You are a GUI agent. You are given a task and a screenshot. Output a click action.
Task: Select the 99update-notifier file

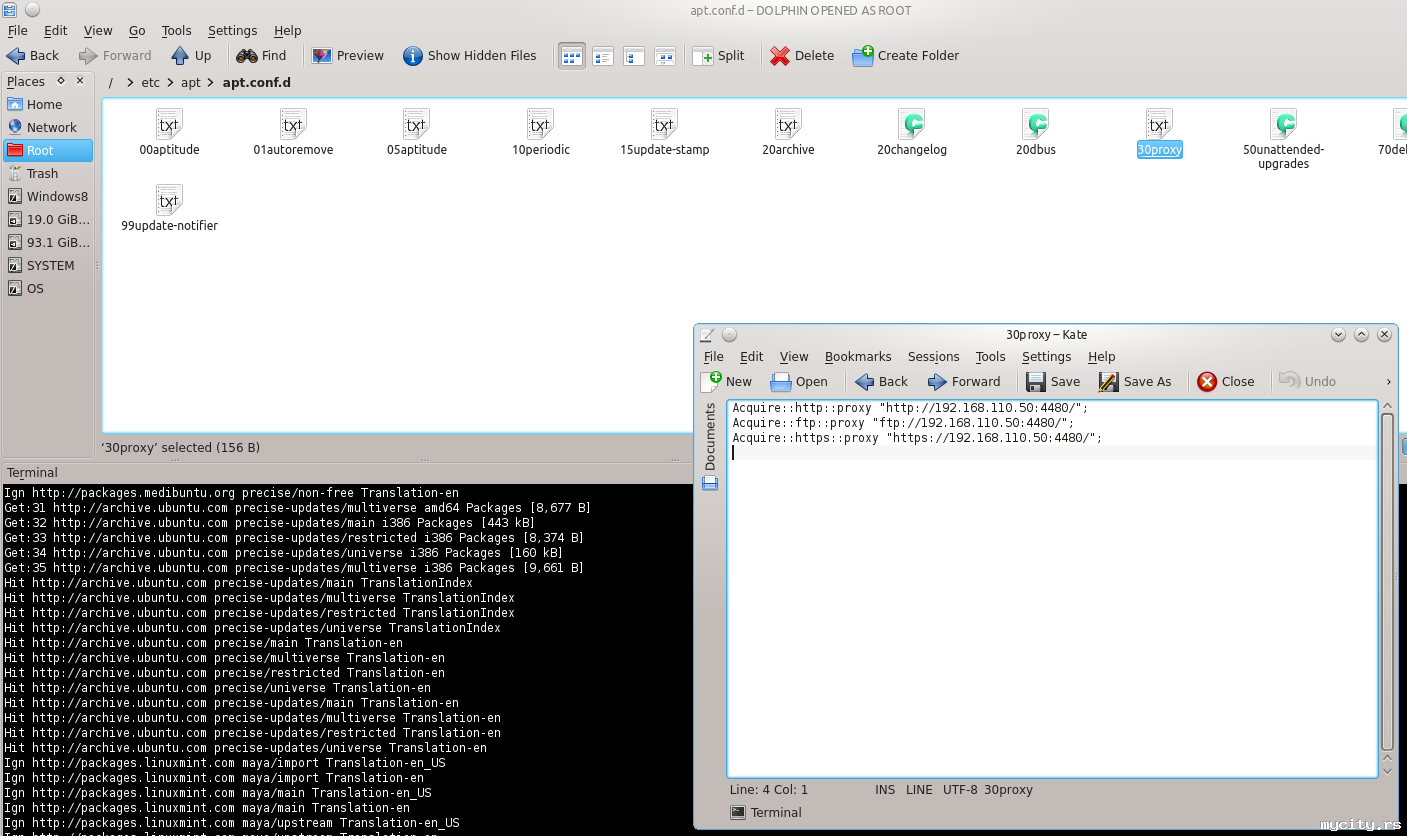coord(169,200)
